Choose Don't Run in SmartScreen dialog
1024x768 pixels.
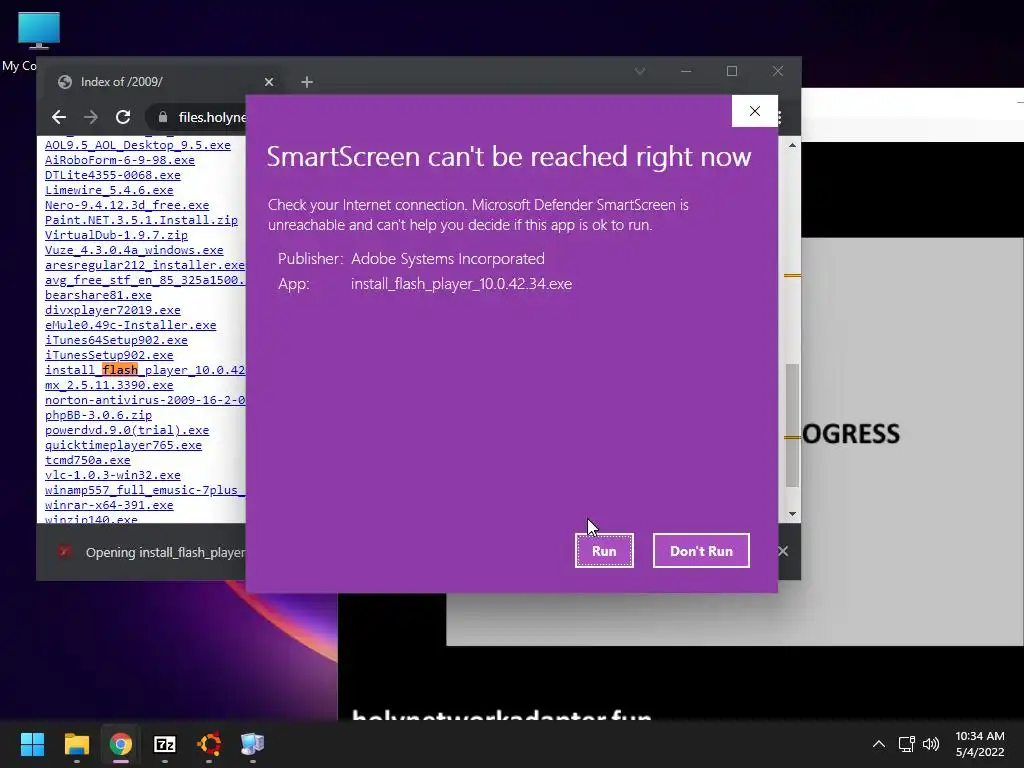tap(701, 551)
